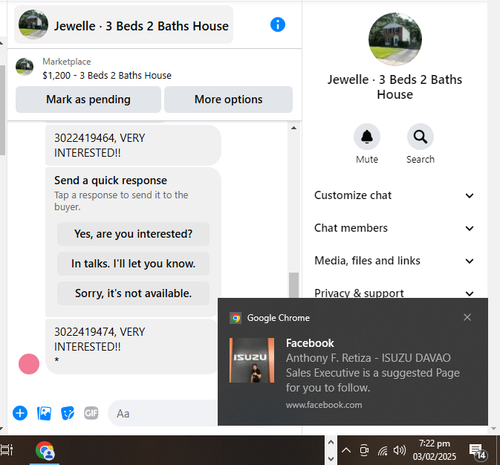Attach a photo with the image icon
The height and width of the screenshot is (465, 500).
point(44,413)
